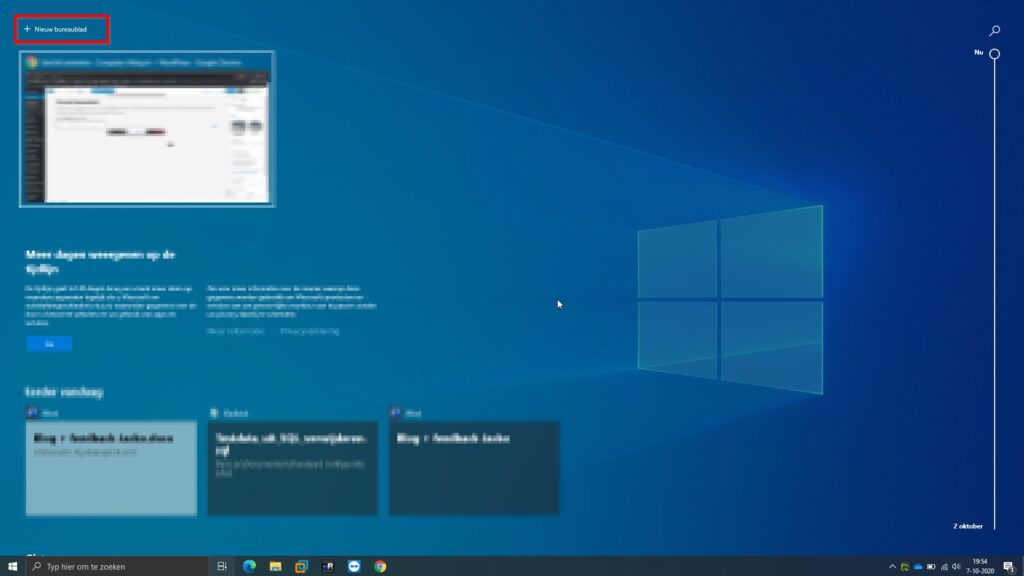This screenshot has height=576, width=1024.
Task: Open the dark Word activity card
Action: tap(475, 468)
